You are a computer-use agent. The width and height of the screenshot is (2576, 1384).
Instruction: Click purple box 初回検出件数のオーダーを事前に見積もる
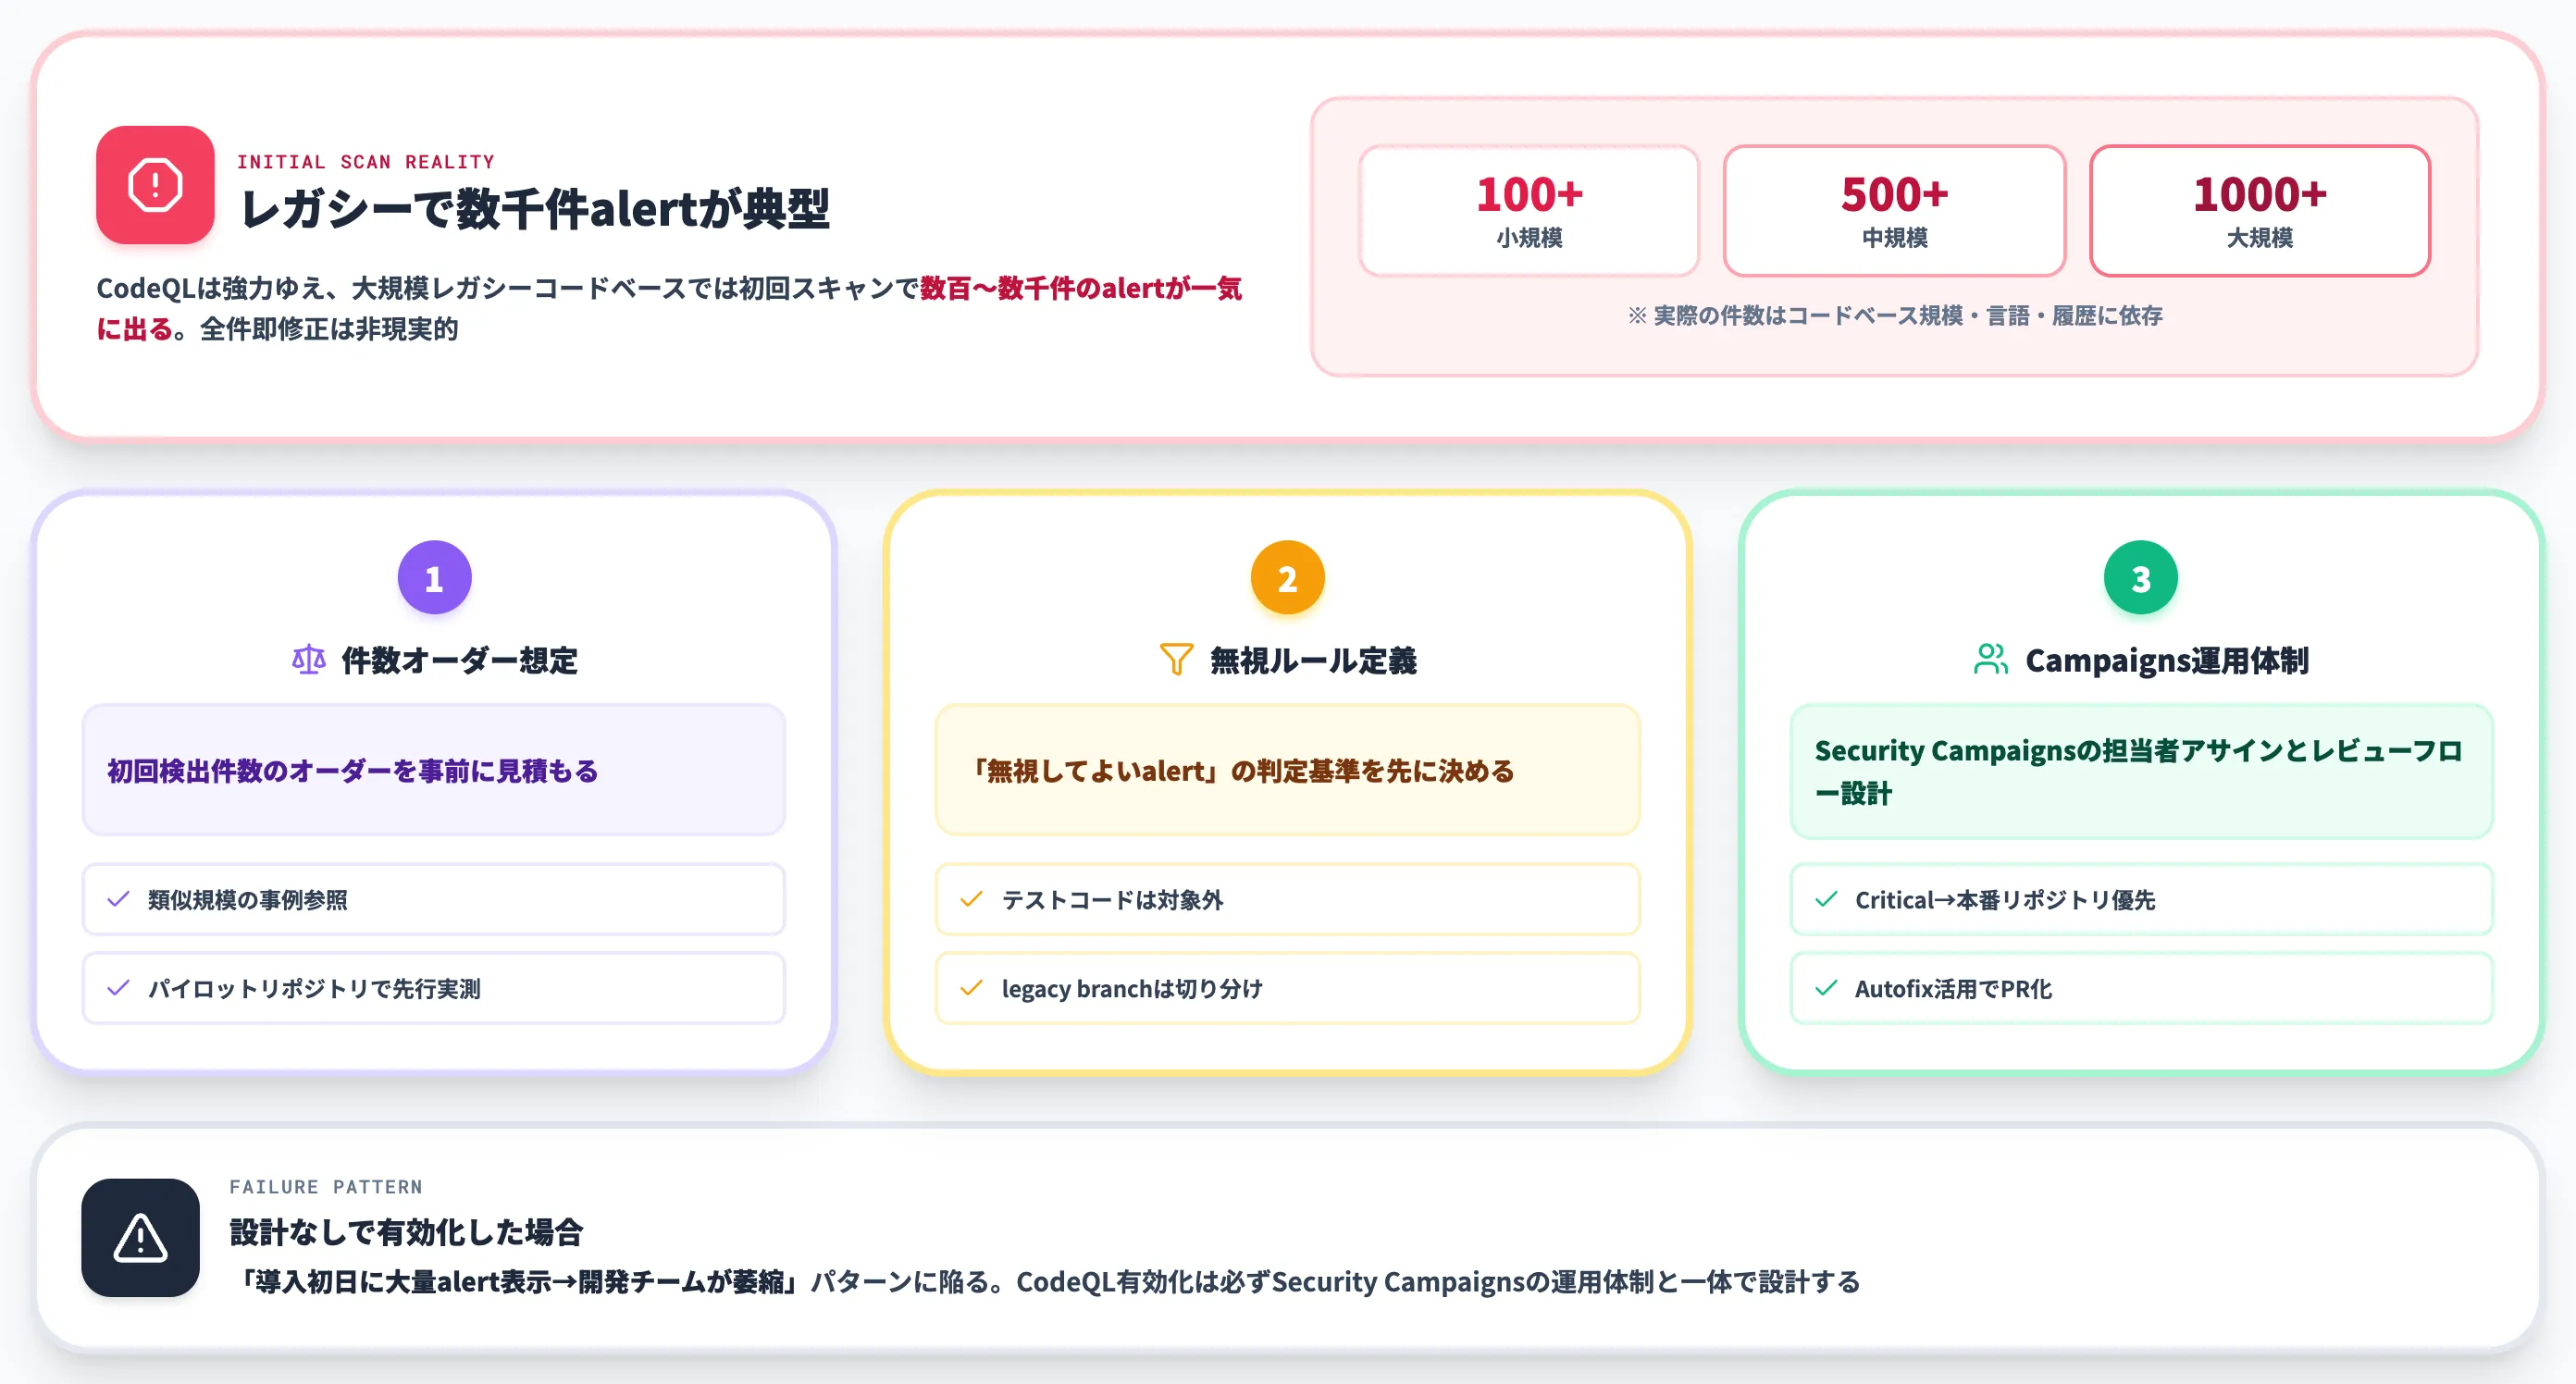tap(434, 770)
